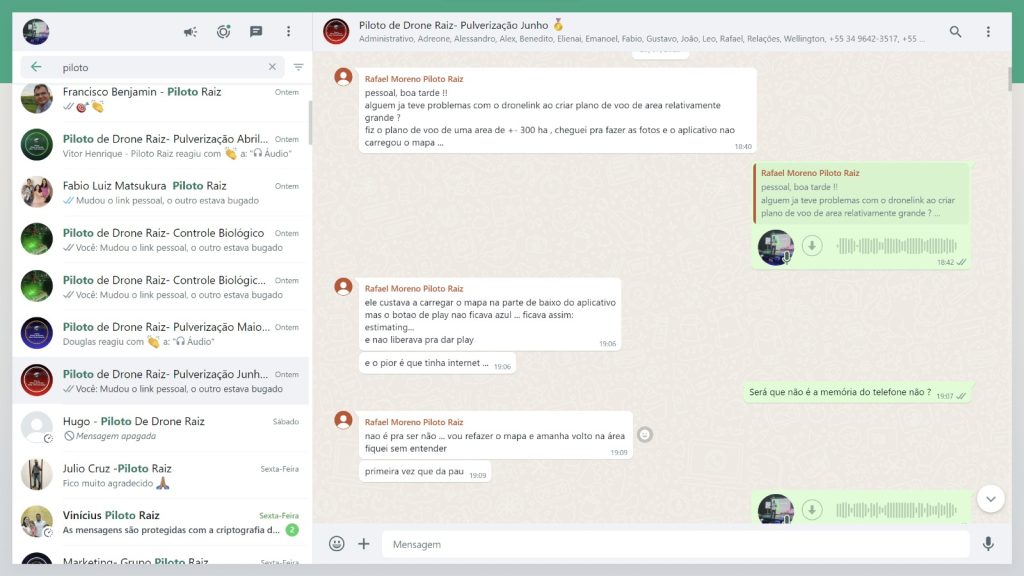Open Fabio Luiz Matsukura Piloto Raiz chat
The height and width of the screenshot is (576, 1024).
(161, 192)
